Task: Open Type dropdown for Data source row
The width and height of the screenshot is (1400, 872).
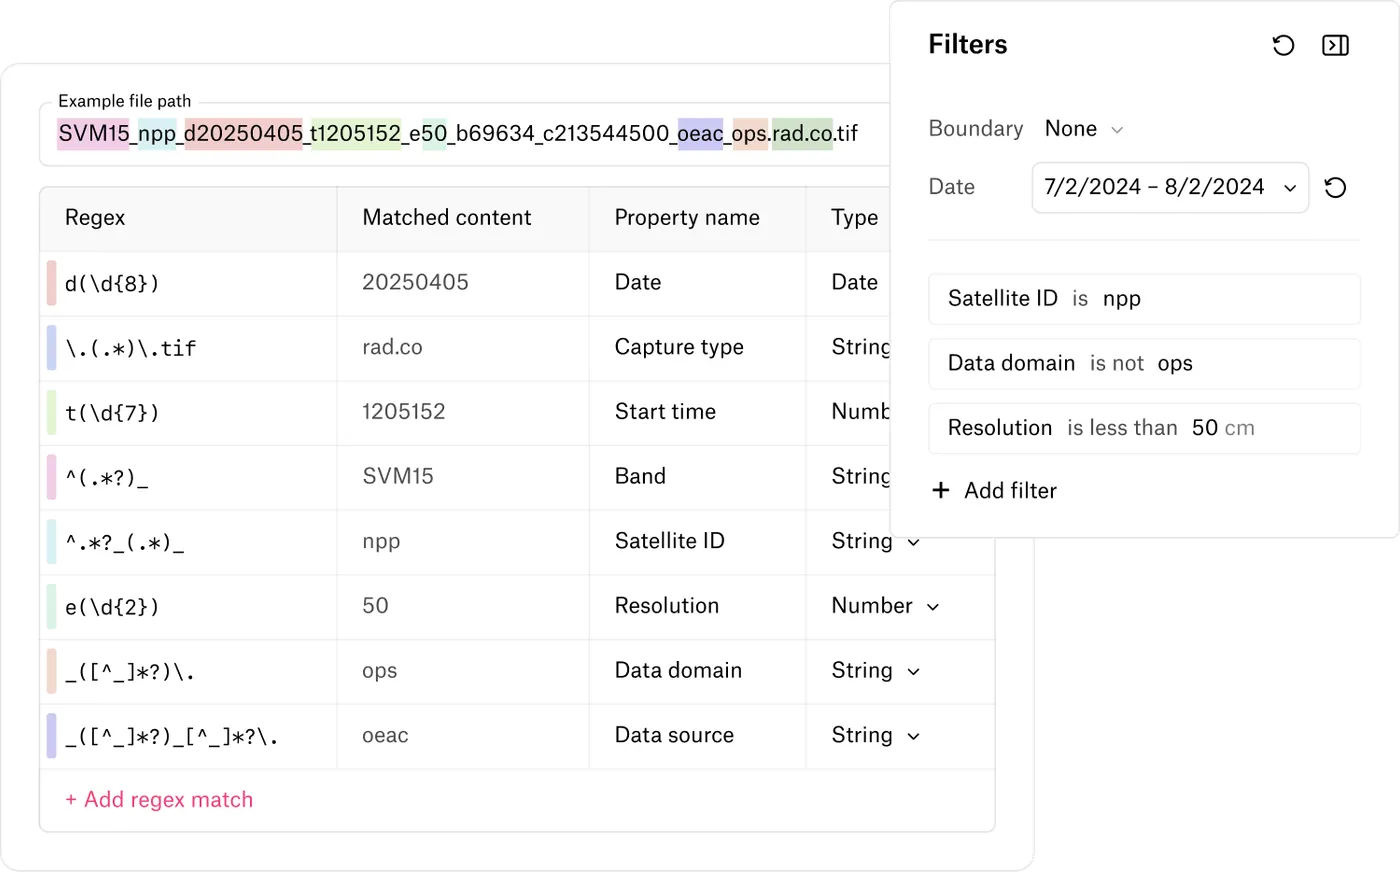Action: [876, 735]
